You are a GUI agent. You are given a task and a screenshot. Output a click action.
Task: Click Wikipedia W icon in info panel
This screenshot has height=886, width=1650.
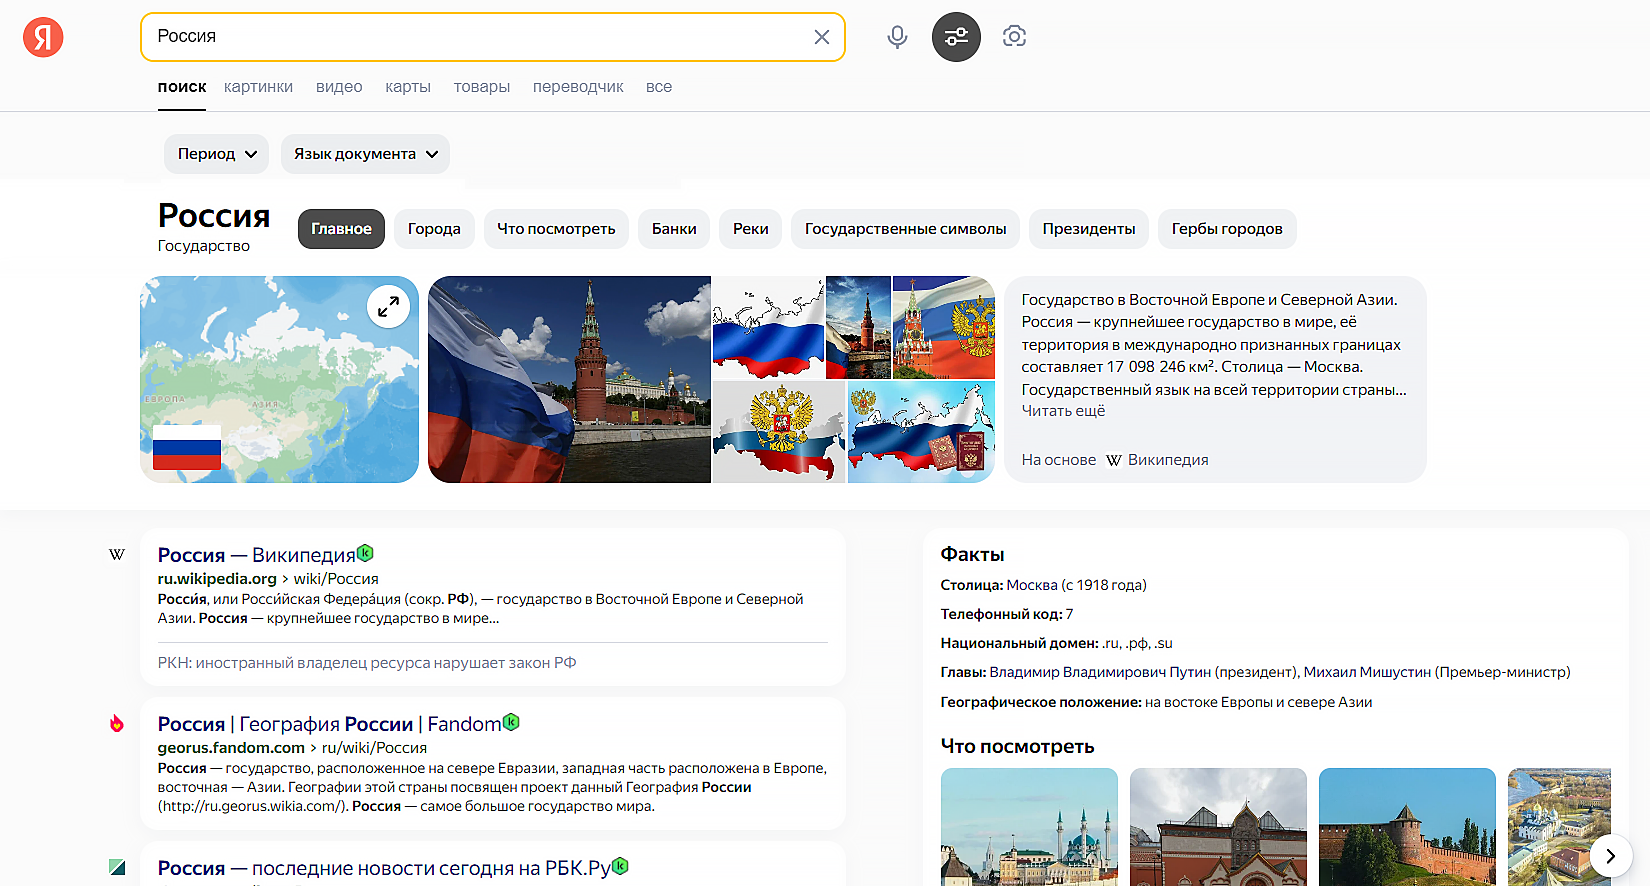click(1113, 460)
